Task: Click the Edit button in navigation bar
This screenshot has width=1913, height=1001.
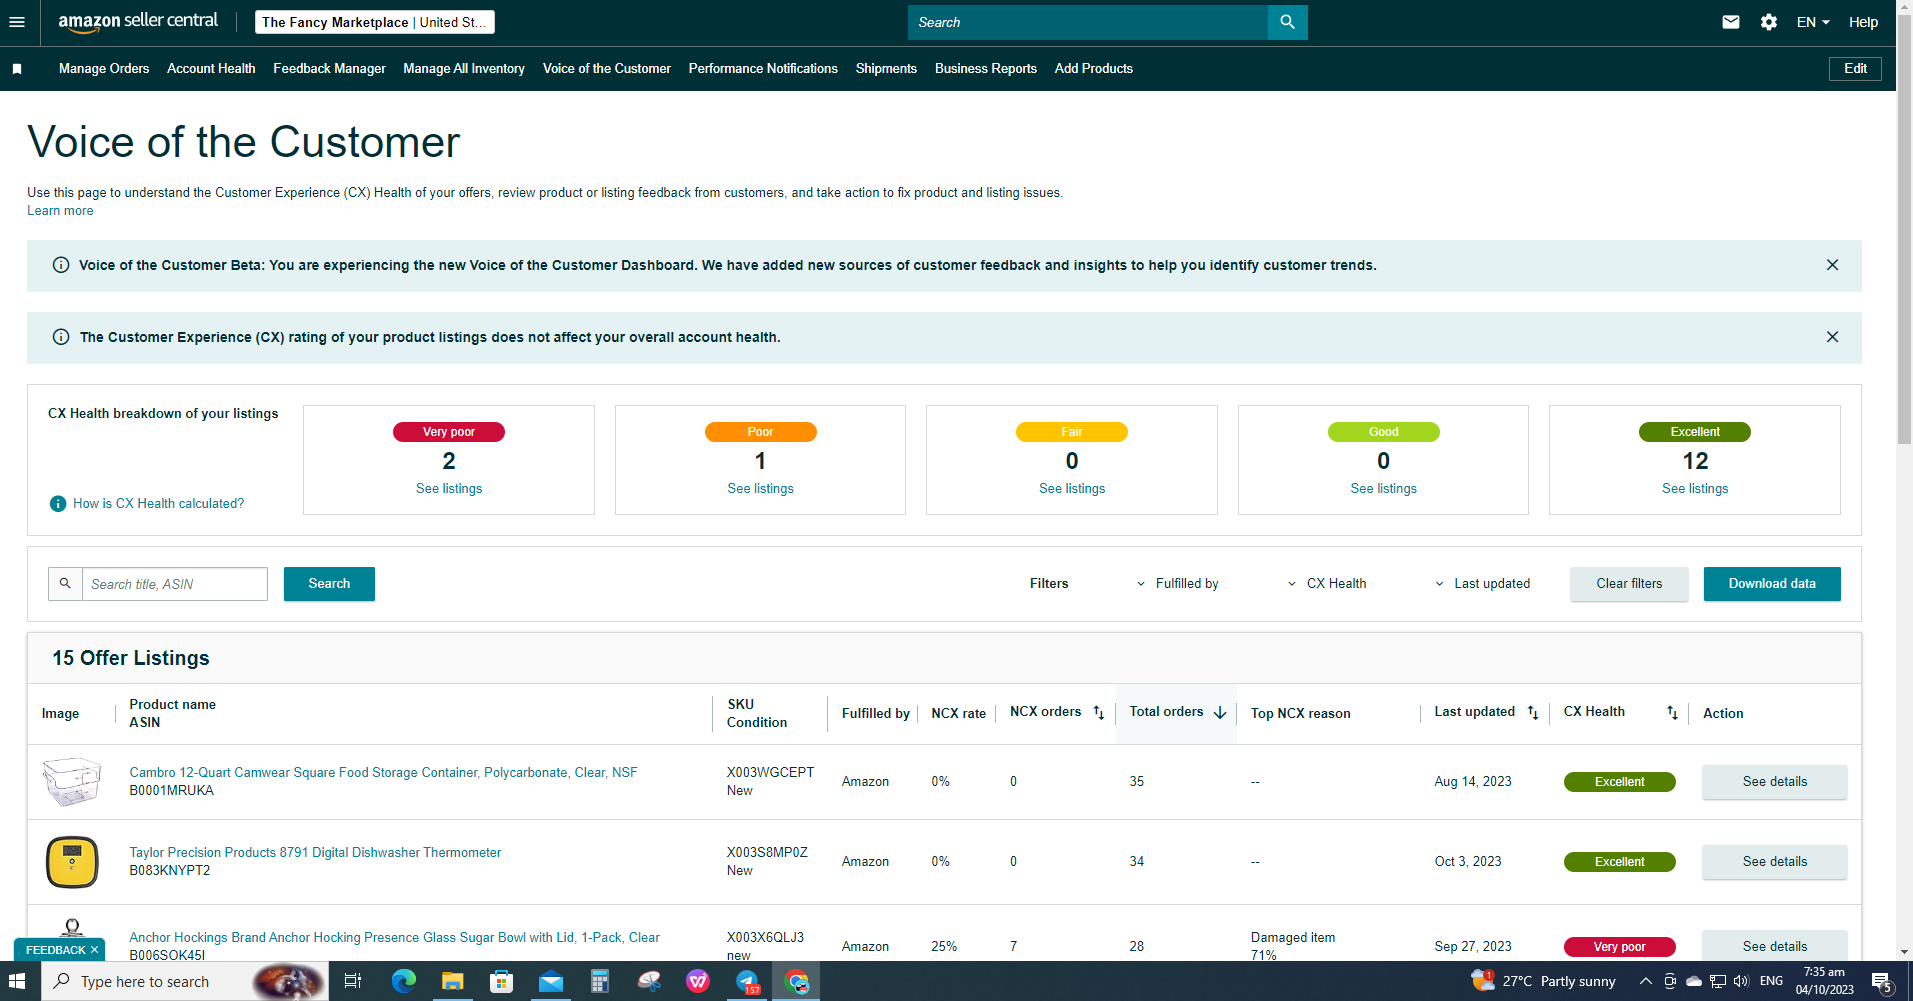Action: point(1855,69)
